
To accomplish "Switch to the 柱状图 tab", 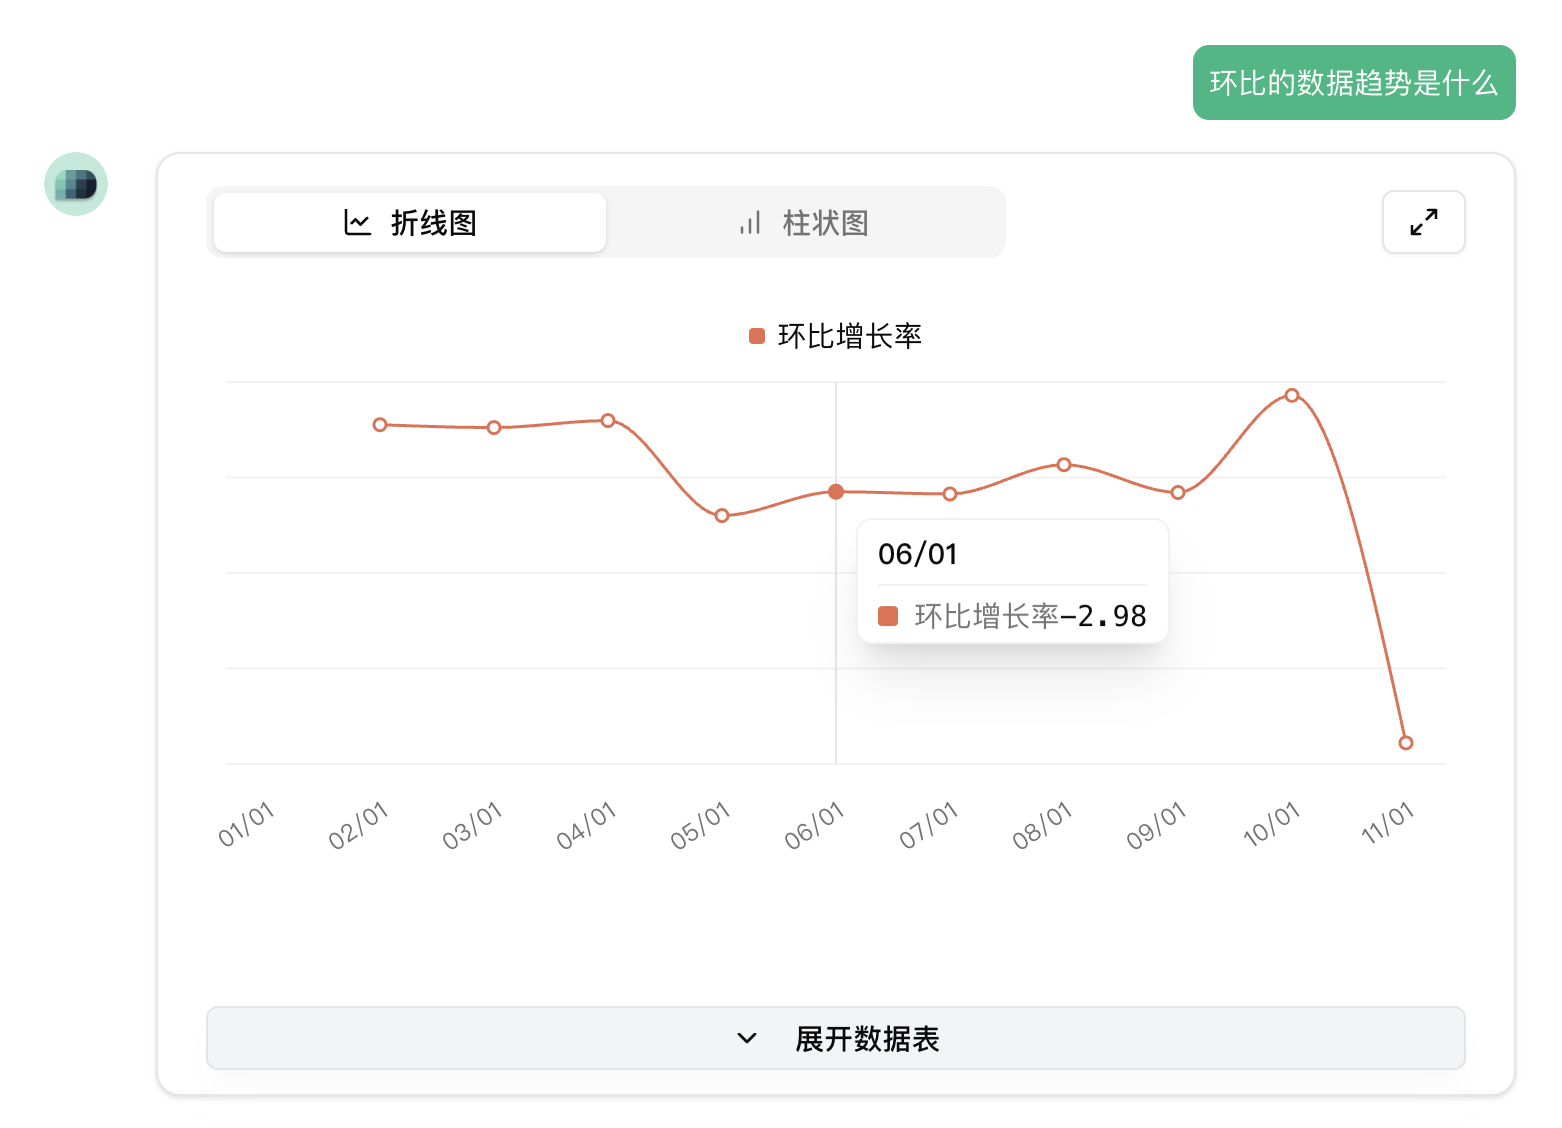I will (805, 222).
